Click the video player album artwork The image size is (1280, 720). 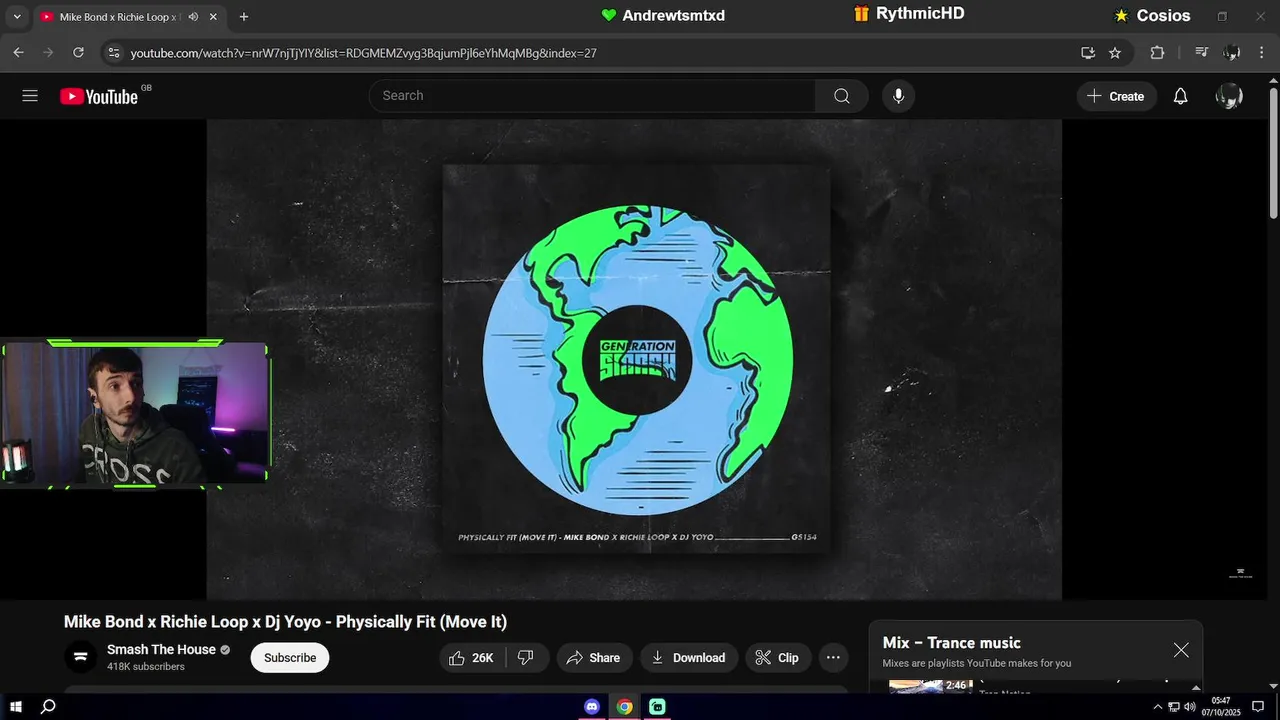637,359
